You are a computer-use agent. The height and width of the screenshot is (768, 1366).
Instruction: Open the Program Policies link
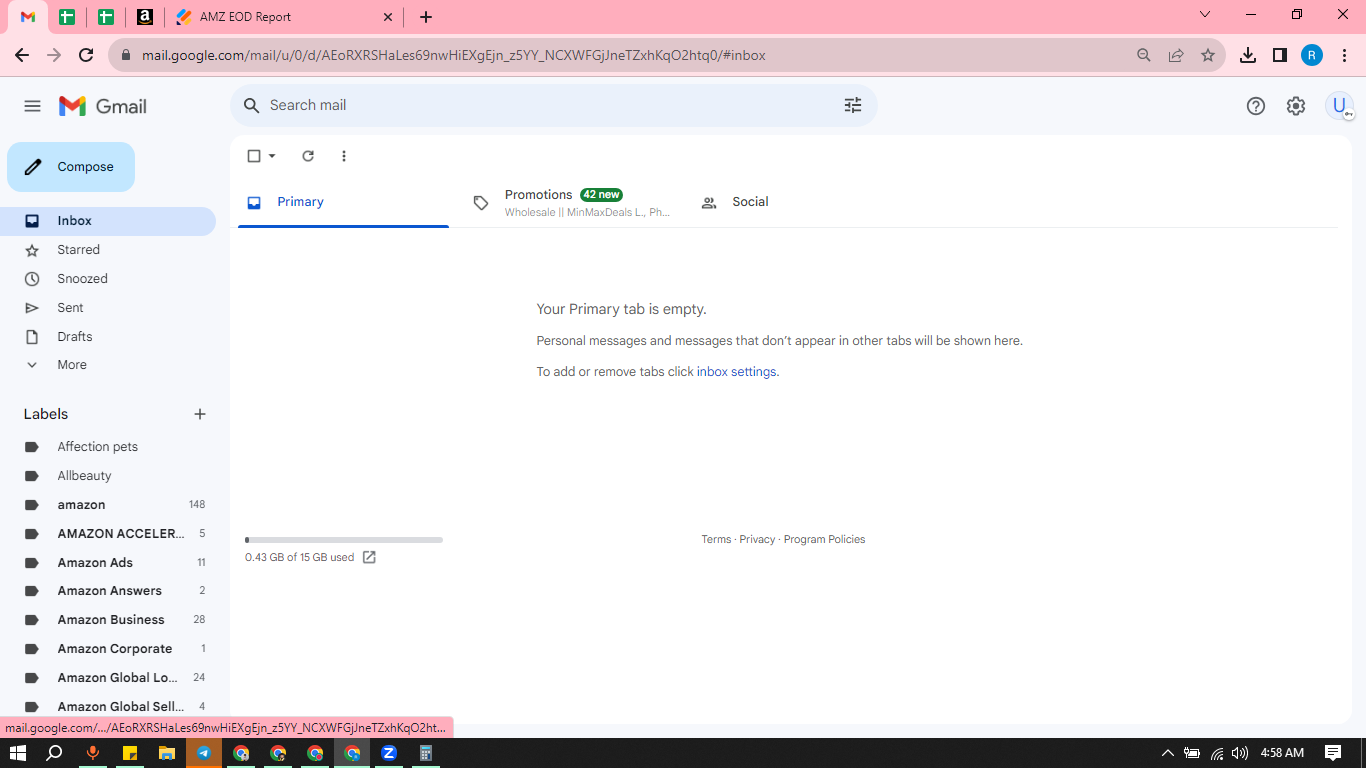click(x=824, y=539)
